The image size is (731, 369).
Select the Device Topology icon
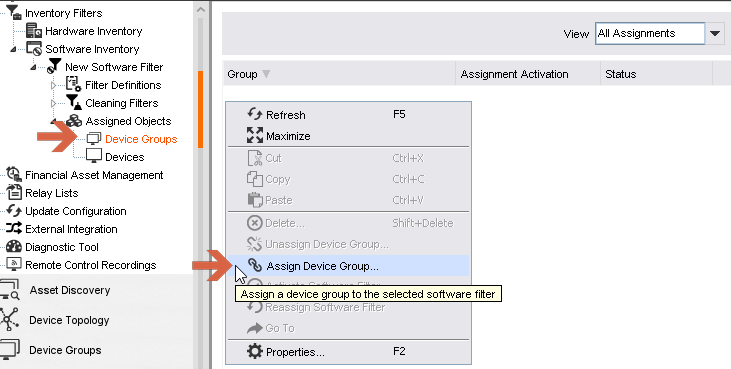point(9,320)
